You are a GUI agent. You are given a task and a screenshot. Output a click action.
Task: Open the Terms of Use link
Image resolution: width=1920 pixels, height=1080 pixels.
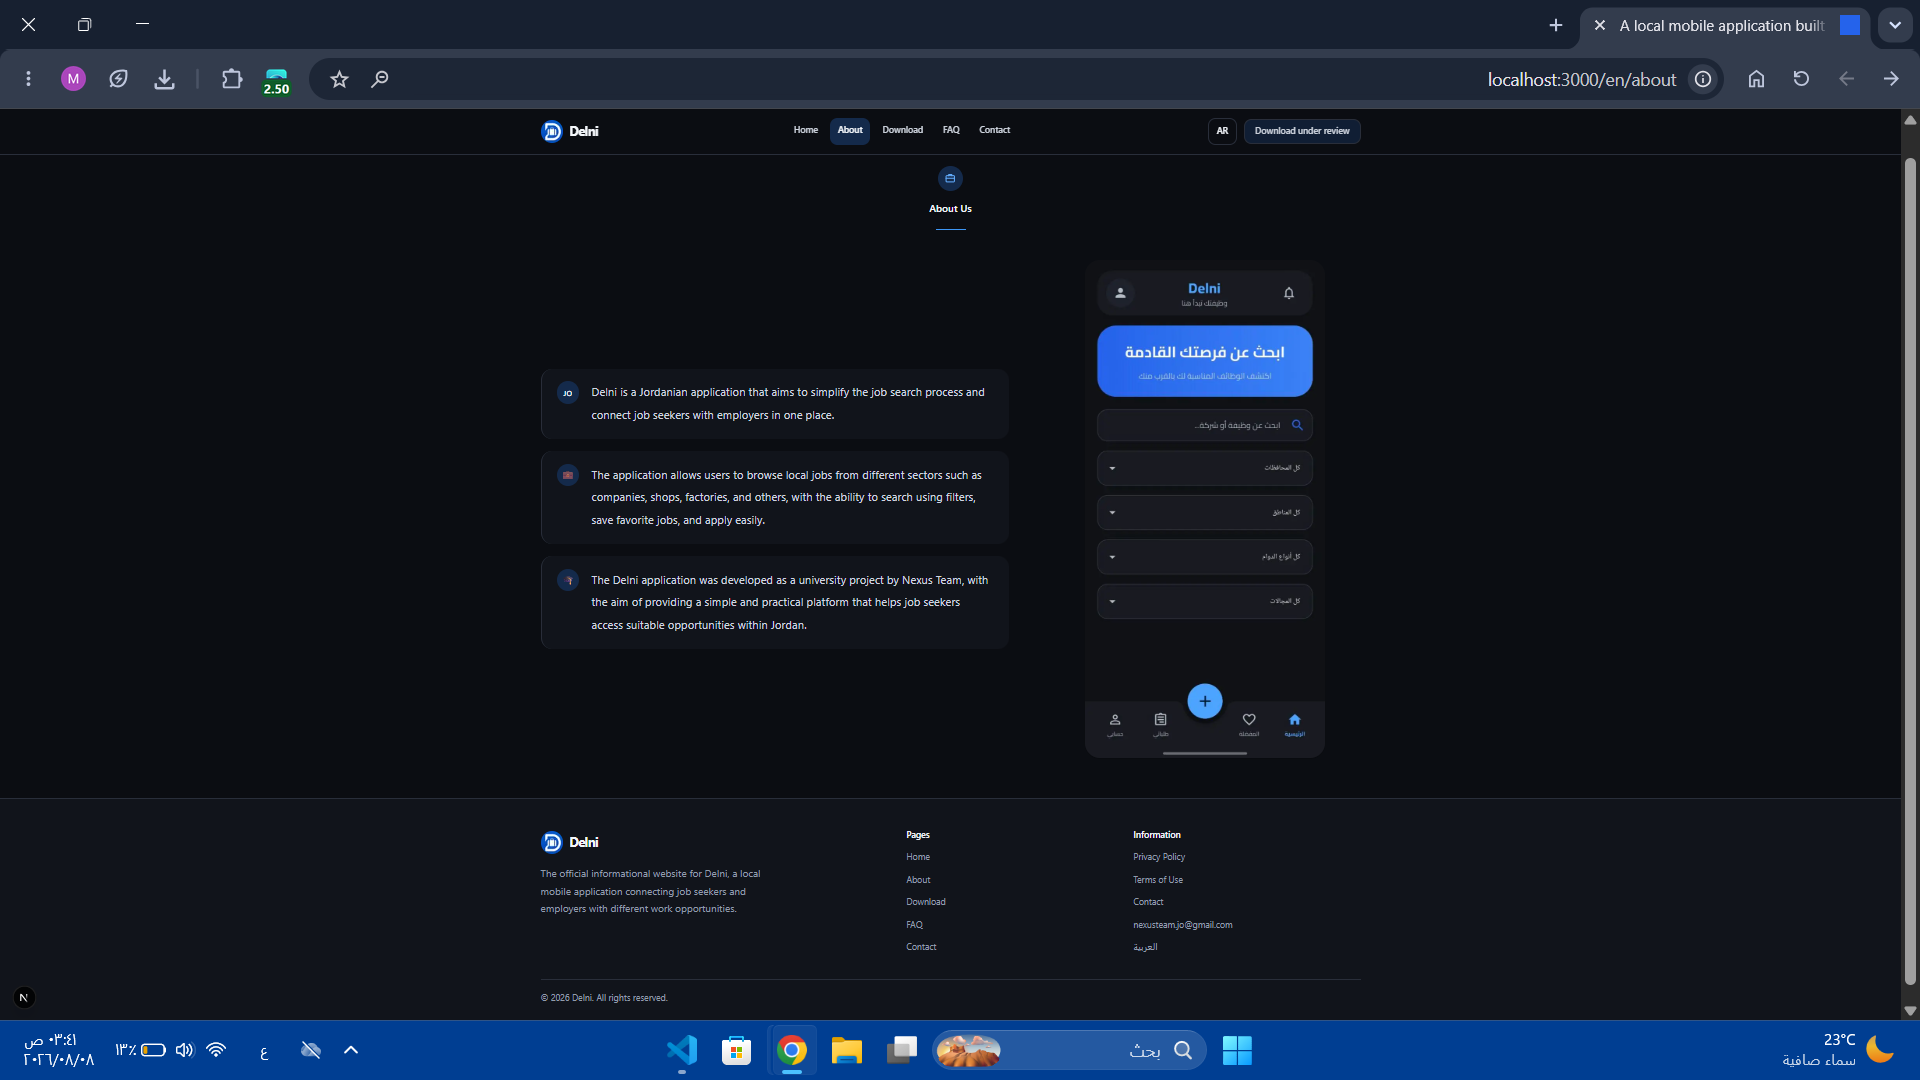(x=1158, y=880)
